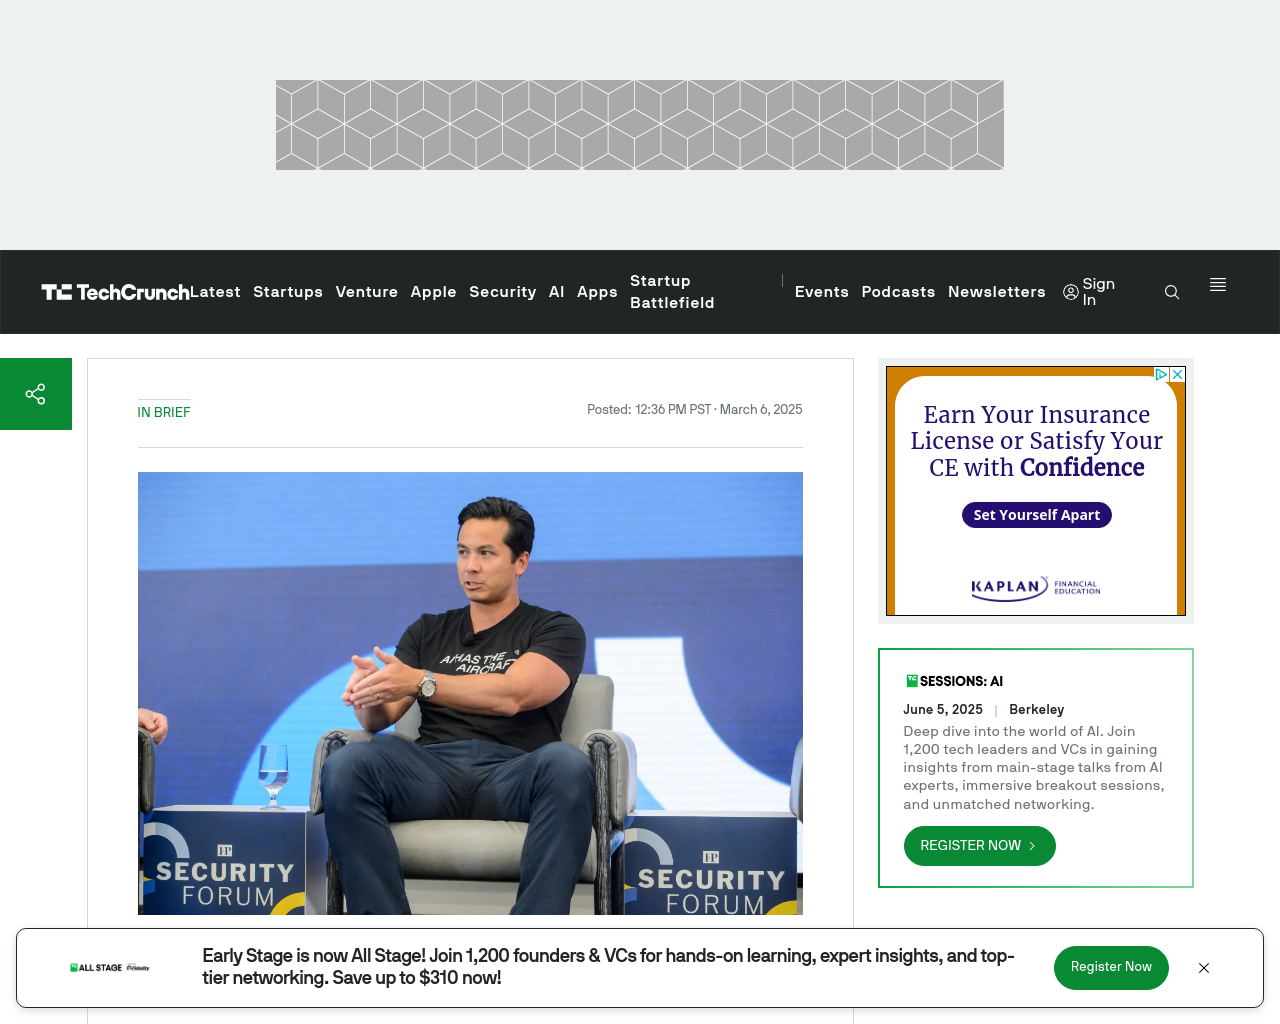The image size is (1280, 1024).
Task: Go to the Startups section
Action: tap(288, 292)
